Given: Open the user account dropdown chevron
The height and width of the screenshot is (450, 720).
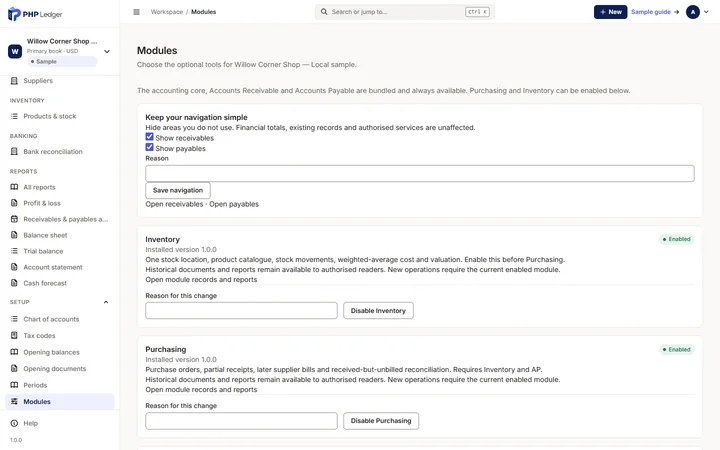Looking at the screenshot, I should (x=706, y=12).
